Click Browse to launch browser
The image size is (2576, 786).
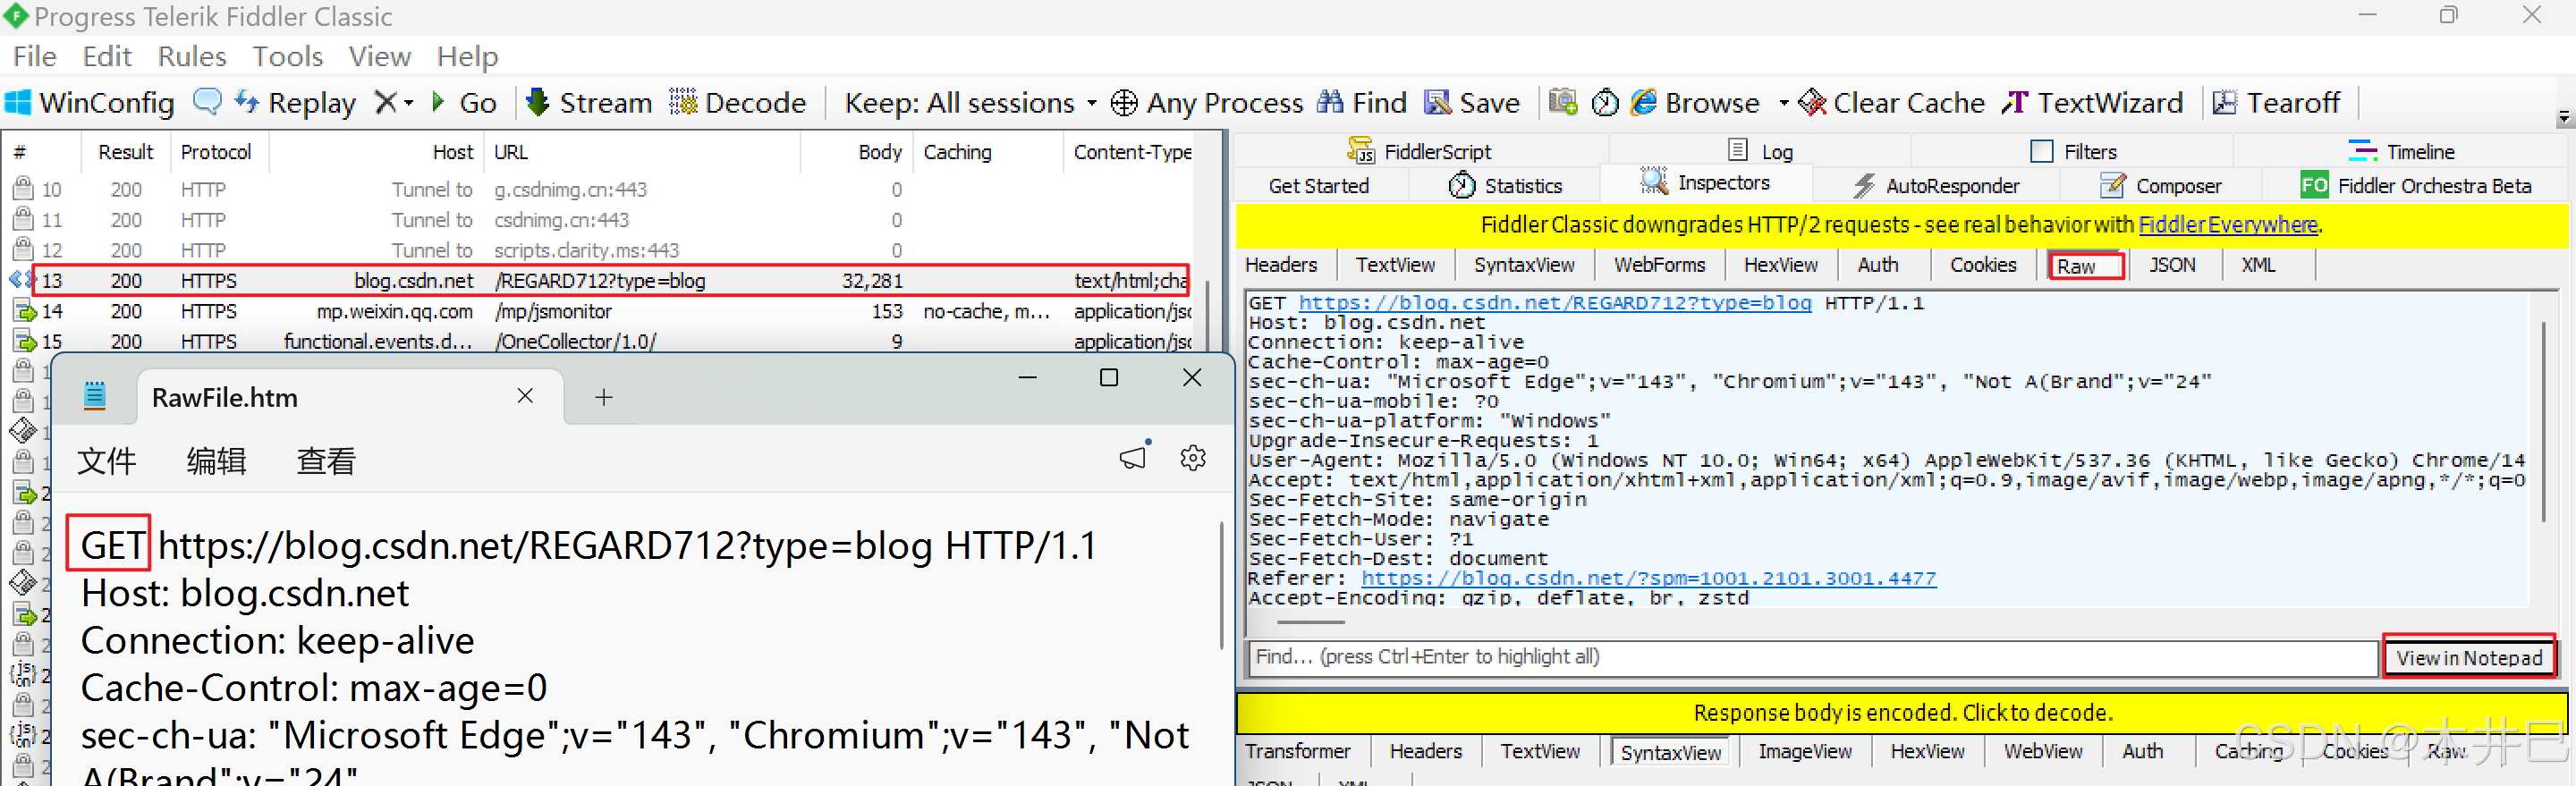(1695, 103)
